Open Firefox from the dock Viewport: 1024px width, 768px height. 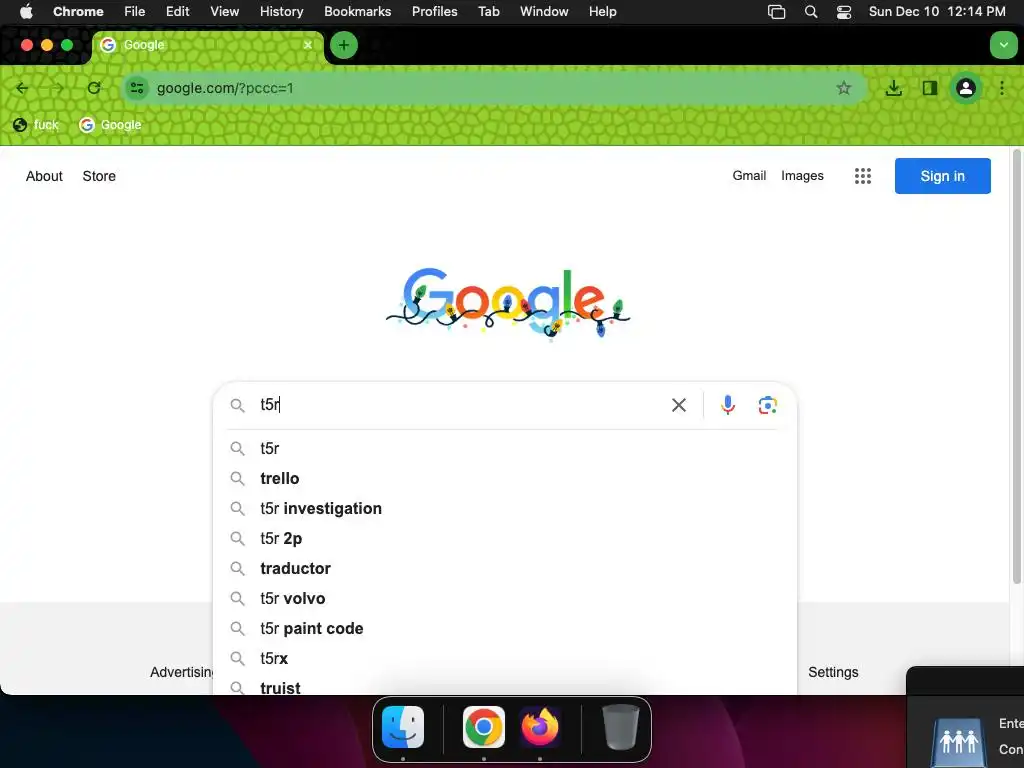coord(539,727)
